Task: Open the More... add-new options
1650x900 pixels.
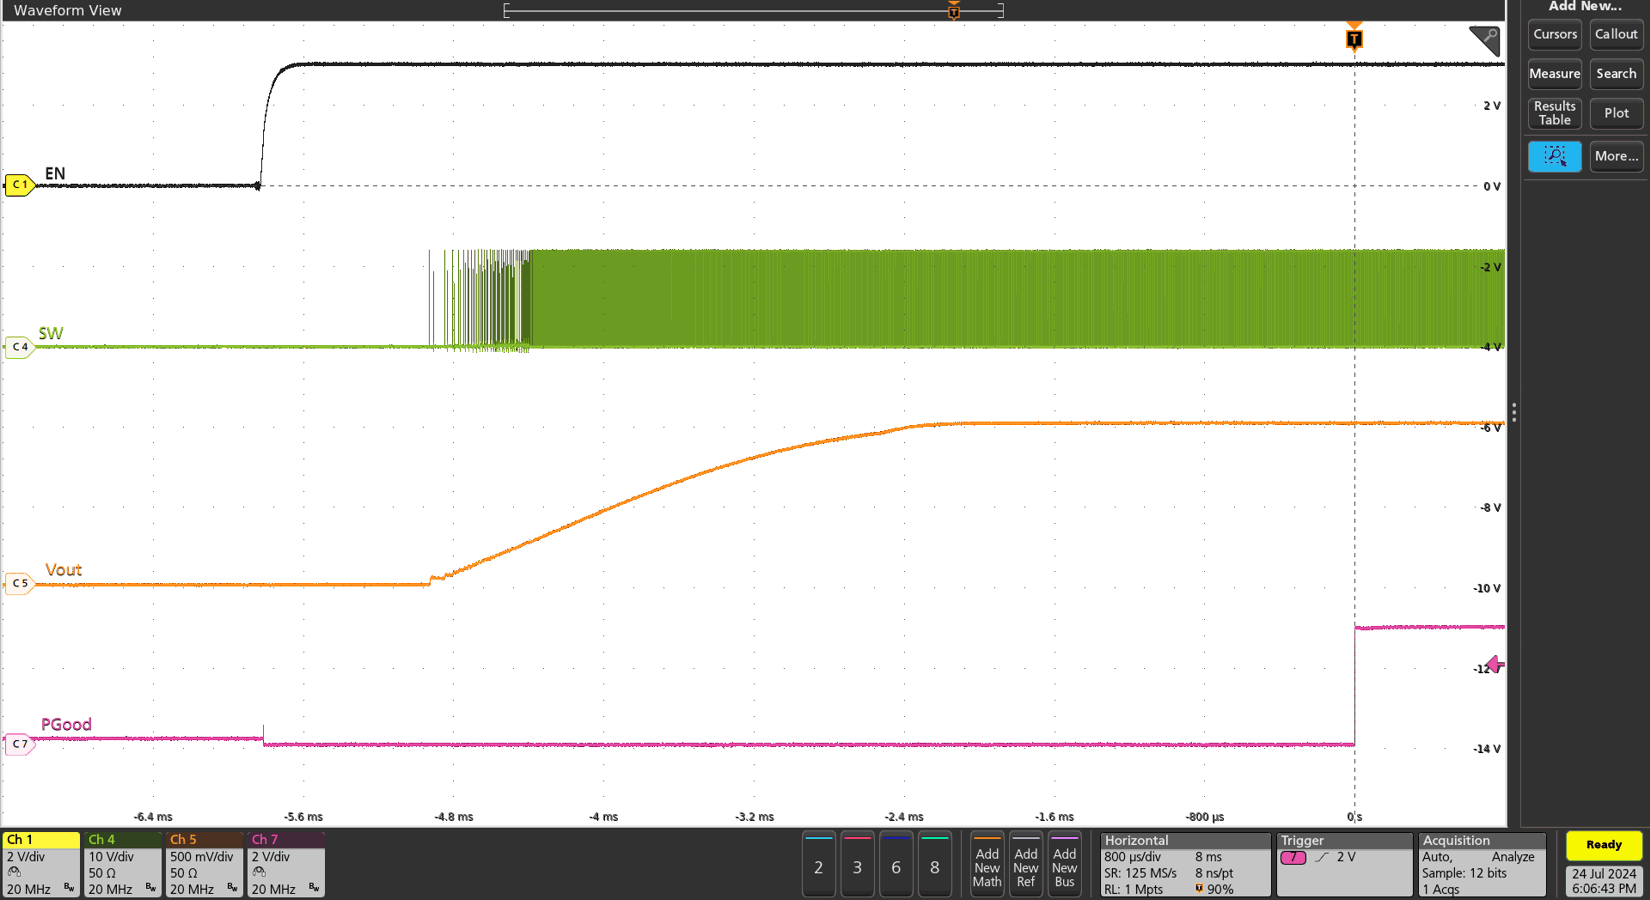Action: click(1616, 156)
